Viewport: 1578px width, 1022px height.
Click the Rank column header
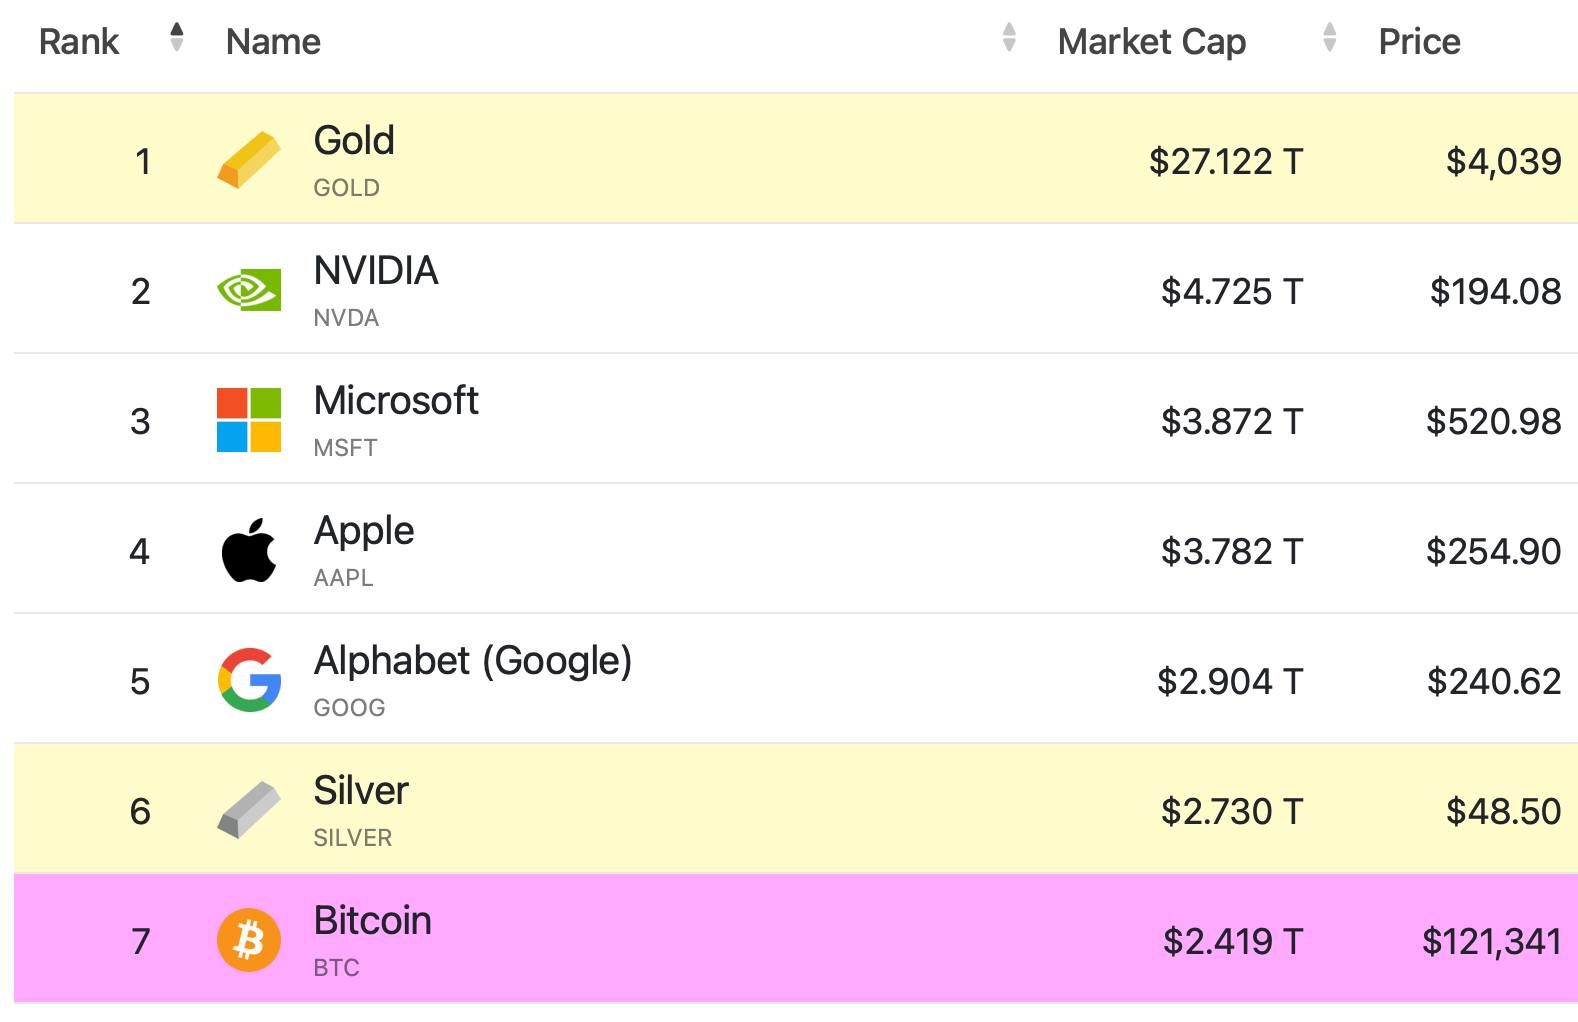pyautogui.click(x=79, y=42)
